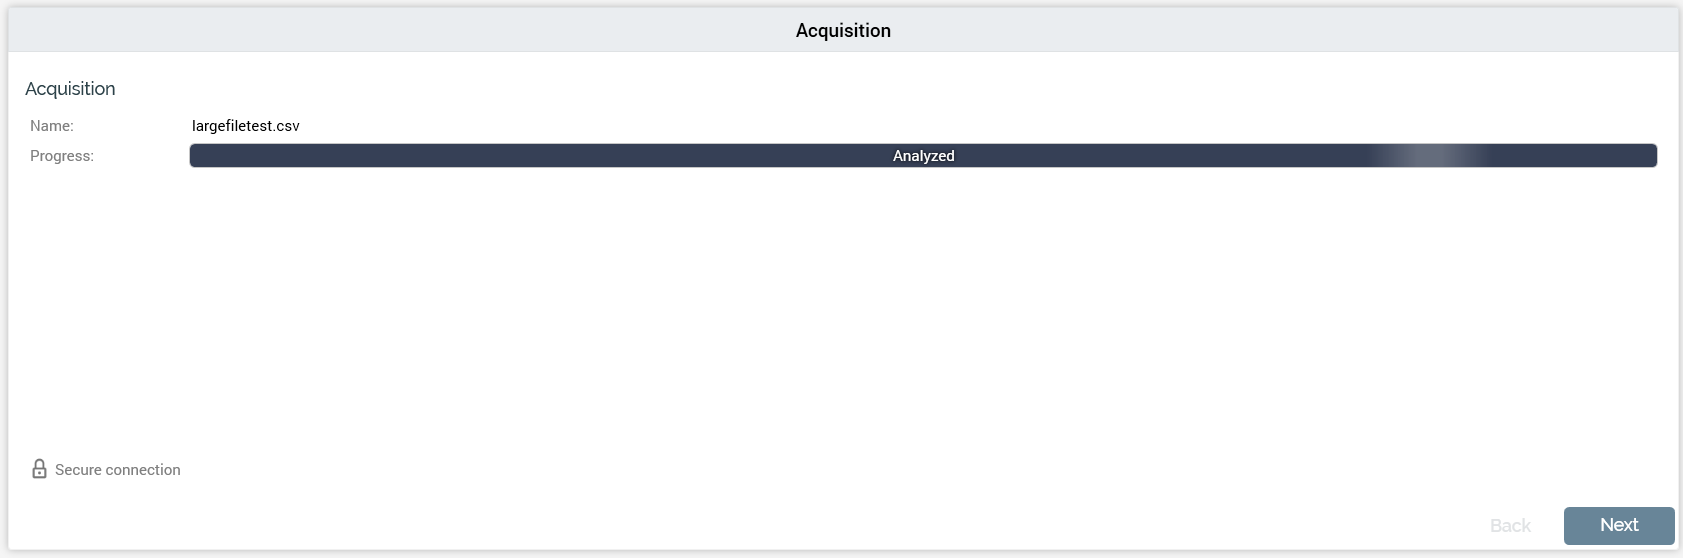Click the bold Acquisition dialog title

[x=843, y=31]
